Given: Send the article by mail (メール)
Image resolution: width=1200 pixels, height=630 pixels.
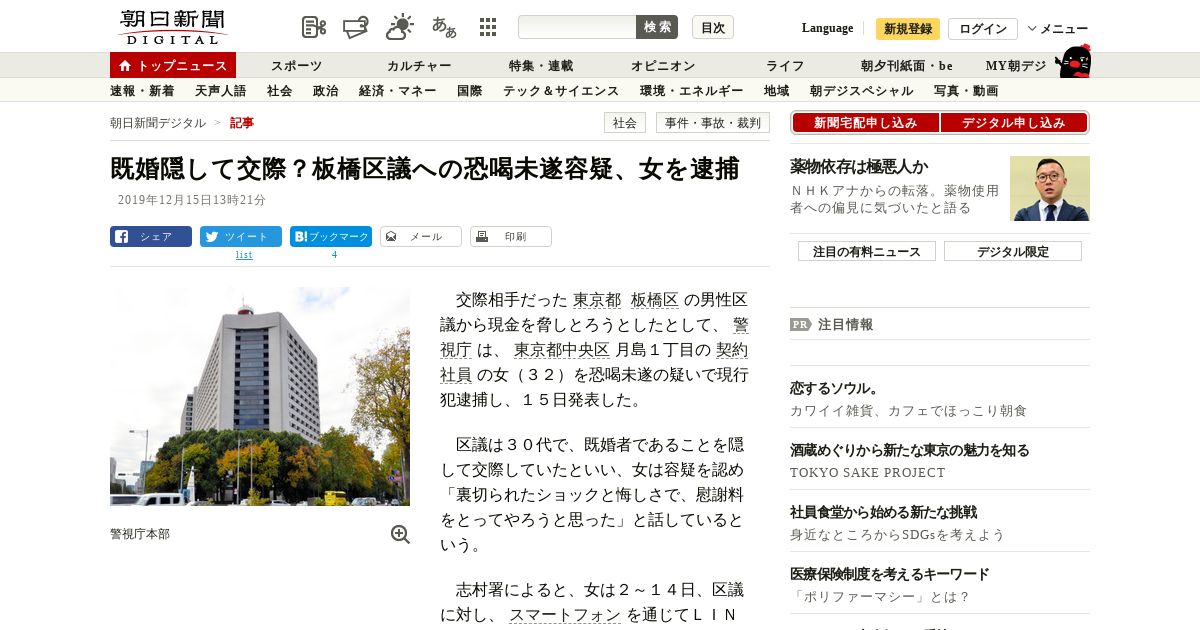Looking at the screenshot, I should pyautogui.click(x=421, y=237).
